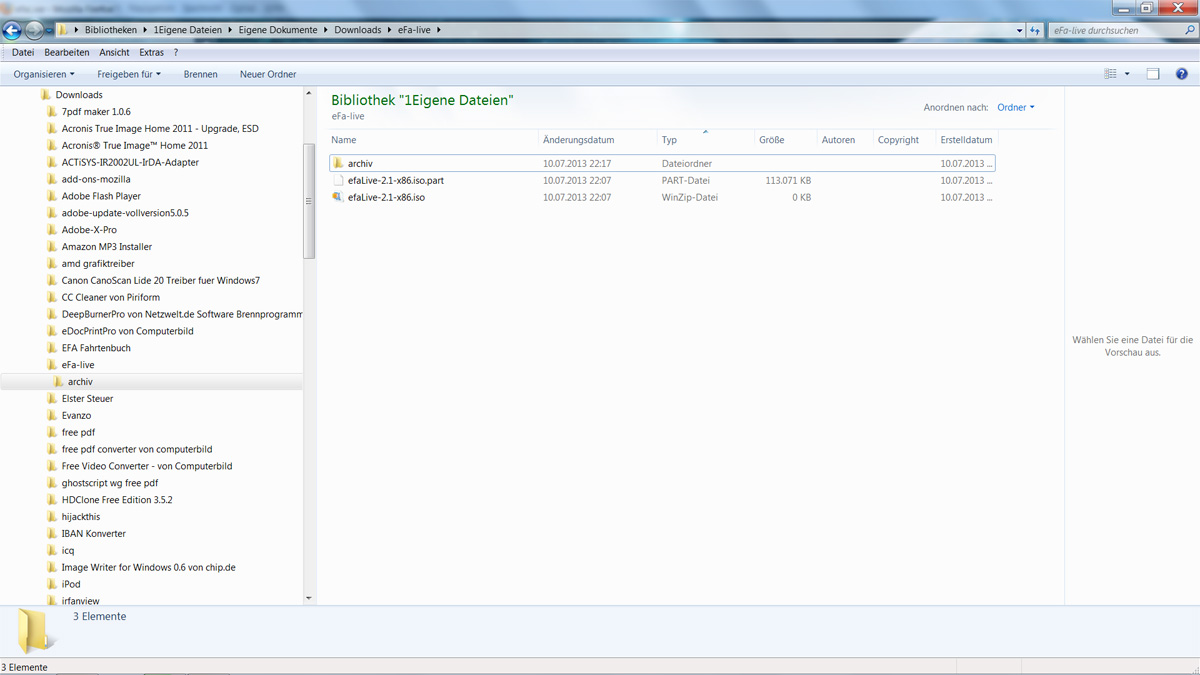This screenshot has width=1200, height=675.
Task: Open the Extras menu
Action: (151, 52)
